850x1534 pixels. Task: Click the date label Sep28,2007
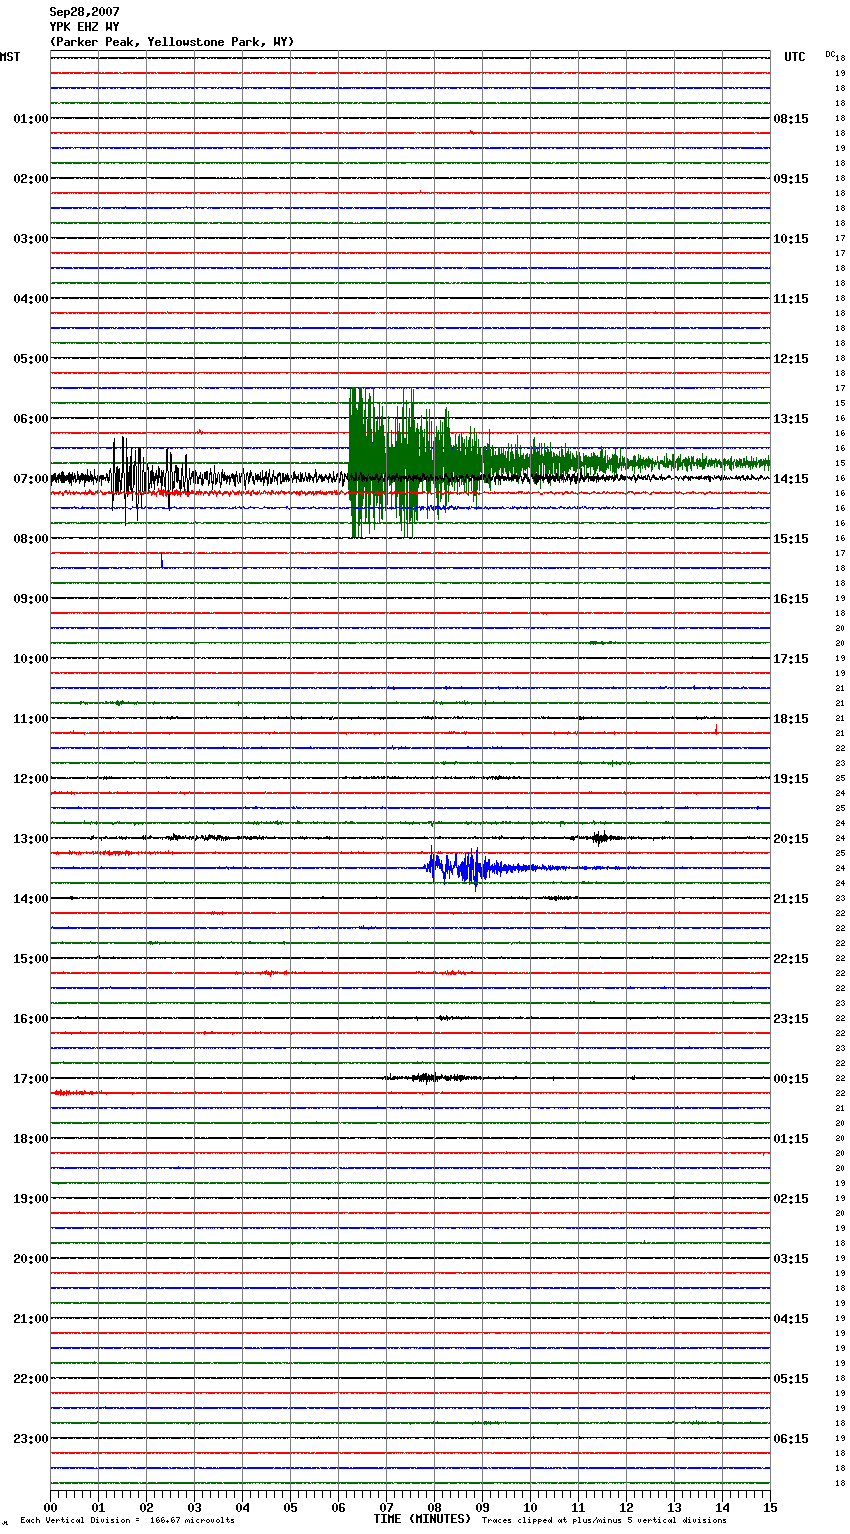pos(84,12)
